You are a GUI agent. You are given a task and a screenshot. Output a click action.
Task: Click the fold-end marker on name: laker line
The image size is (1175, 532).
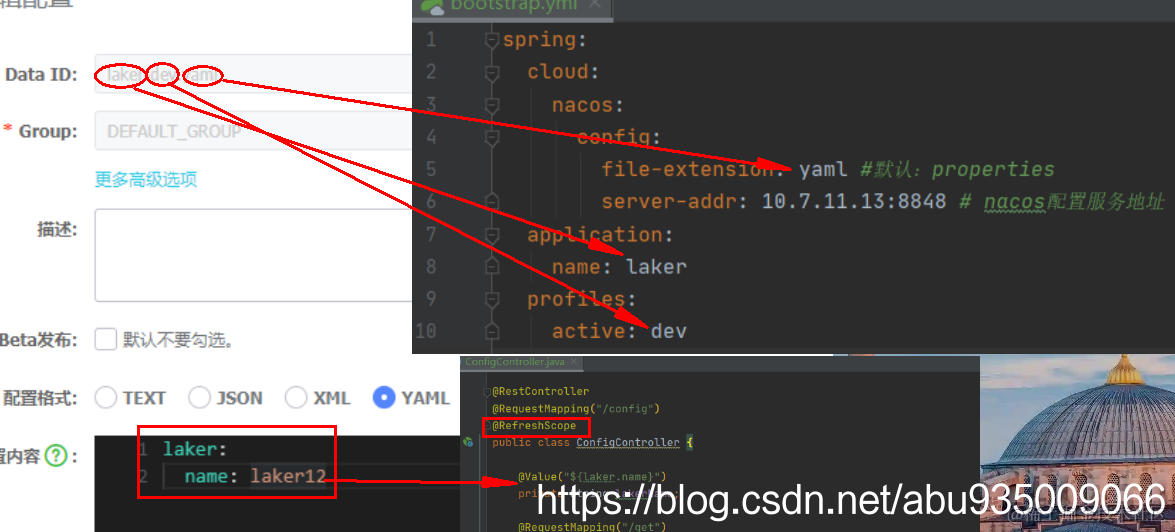pos(492,267)
